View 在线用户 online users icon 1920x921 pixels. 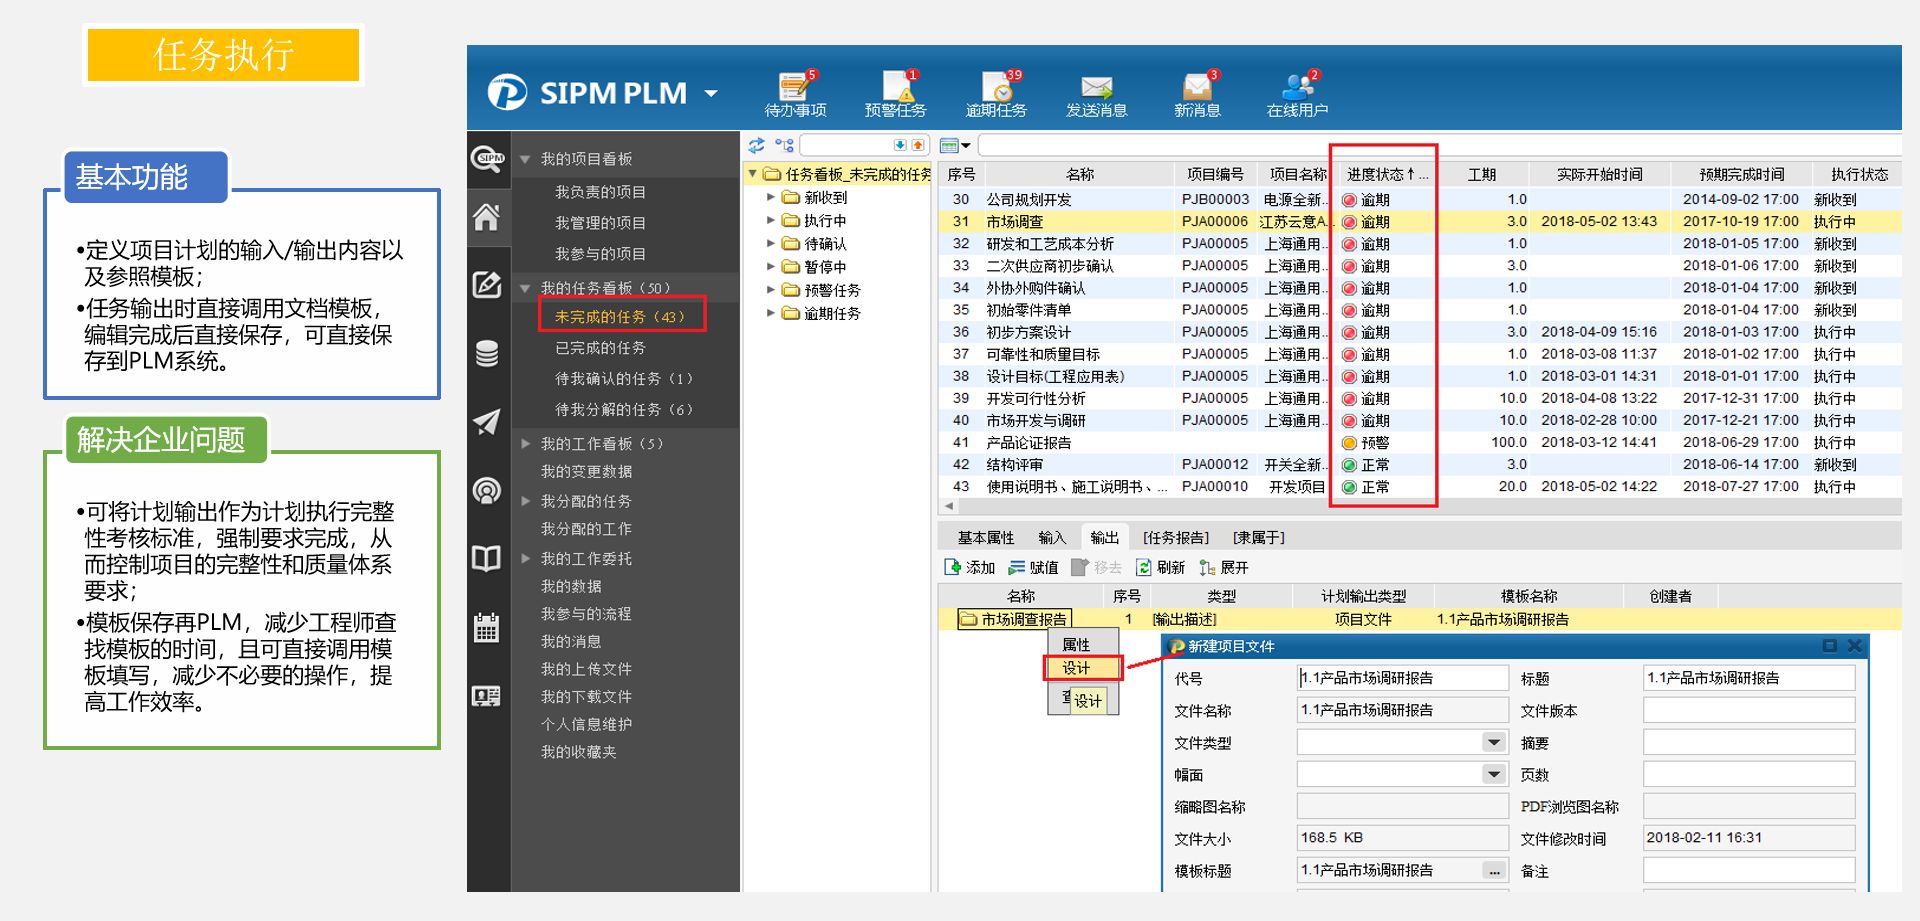1297,93
